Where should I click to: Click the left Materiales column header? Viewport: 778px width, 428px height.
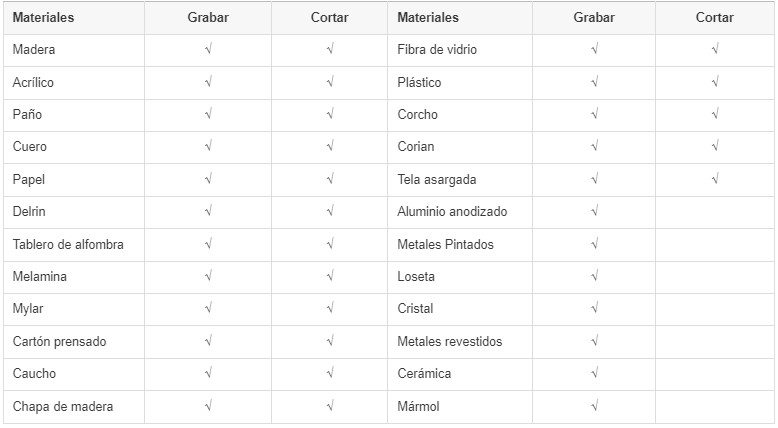[x=43, y=17]
